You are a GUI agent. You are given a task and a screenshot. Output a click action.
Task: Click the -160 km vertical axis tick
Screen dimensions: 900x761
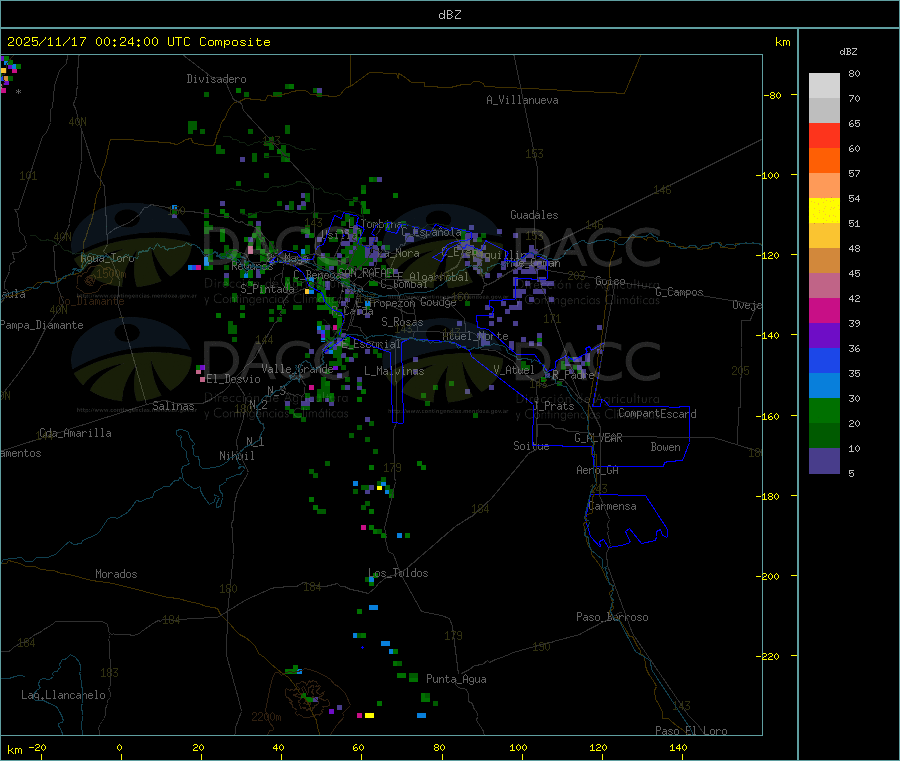769,416
